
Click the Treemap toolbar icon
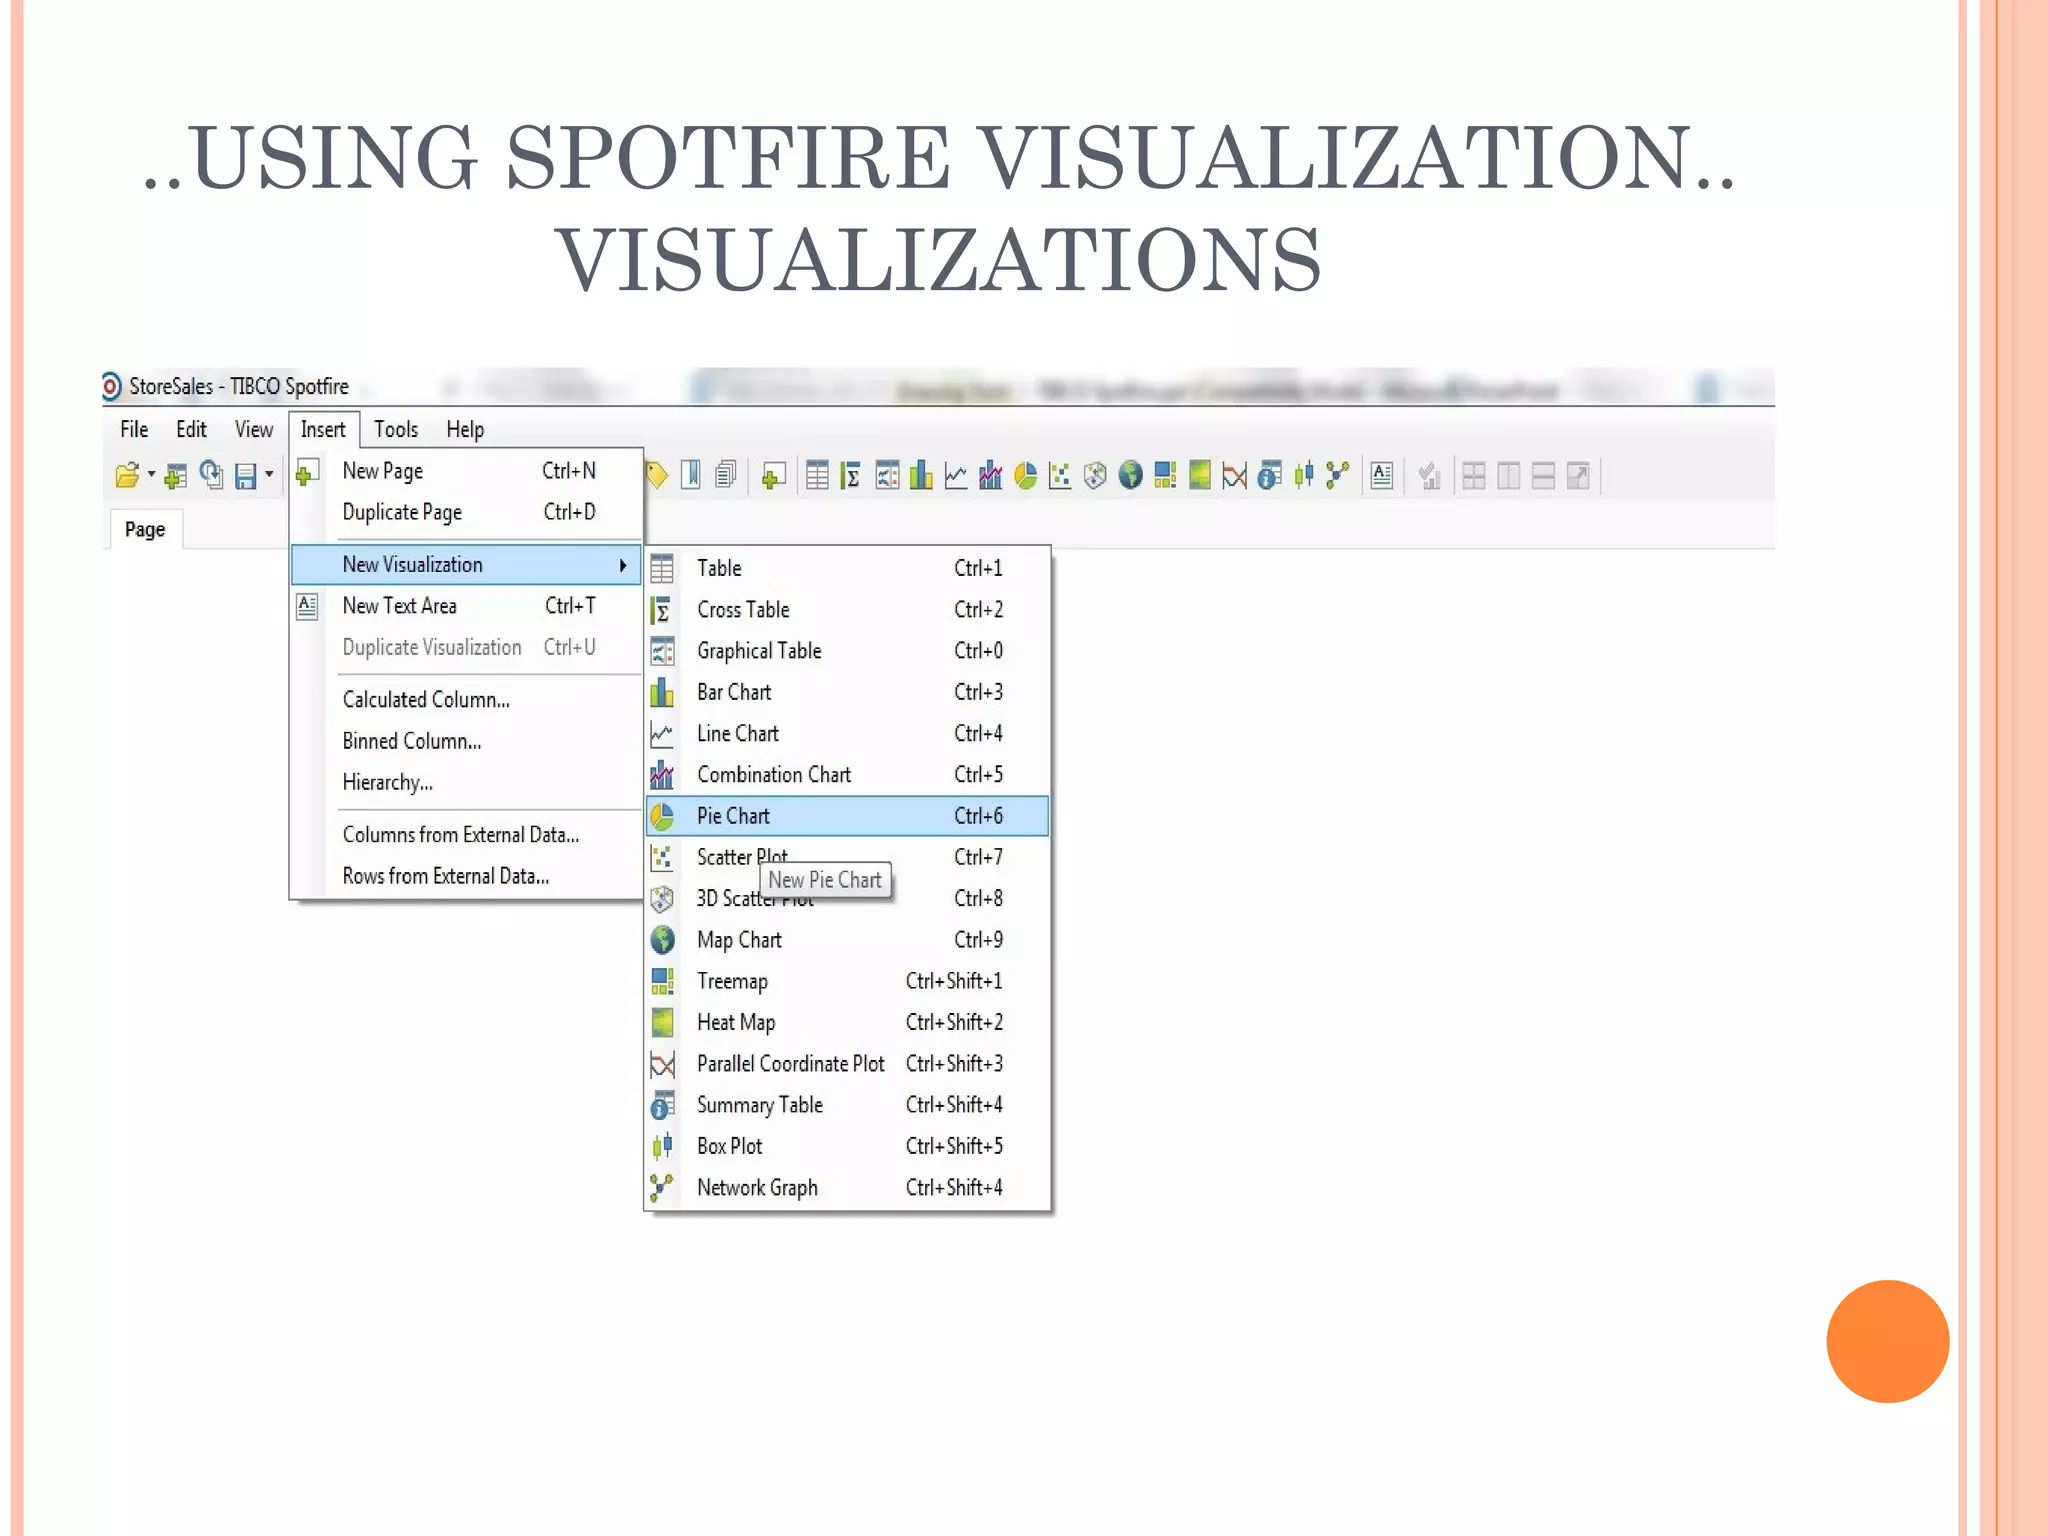coord(1165,475)
